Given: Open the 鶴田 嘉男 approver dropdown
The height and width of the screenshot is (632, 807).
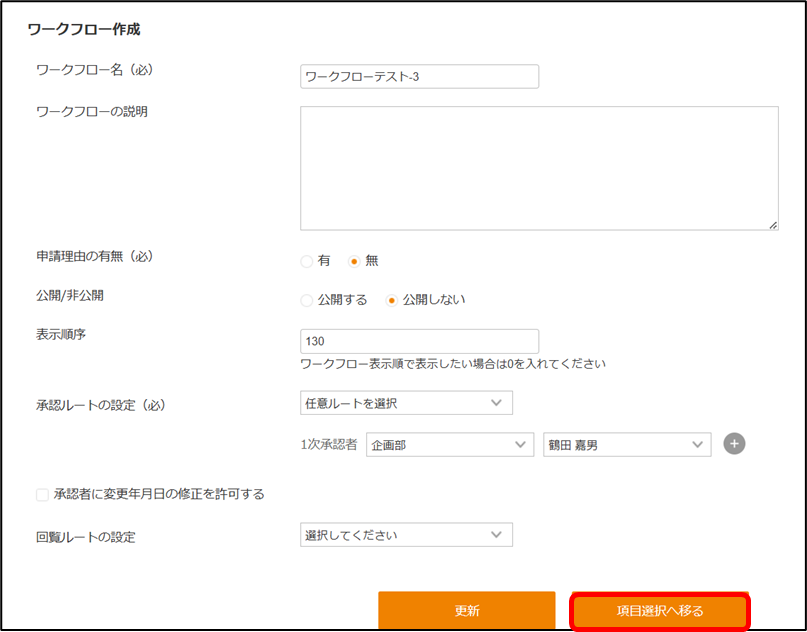Looking at the screenshot, I should pyautogui.click(x=627, y=445).
